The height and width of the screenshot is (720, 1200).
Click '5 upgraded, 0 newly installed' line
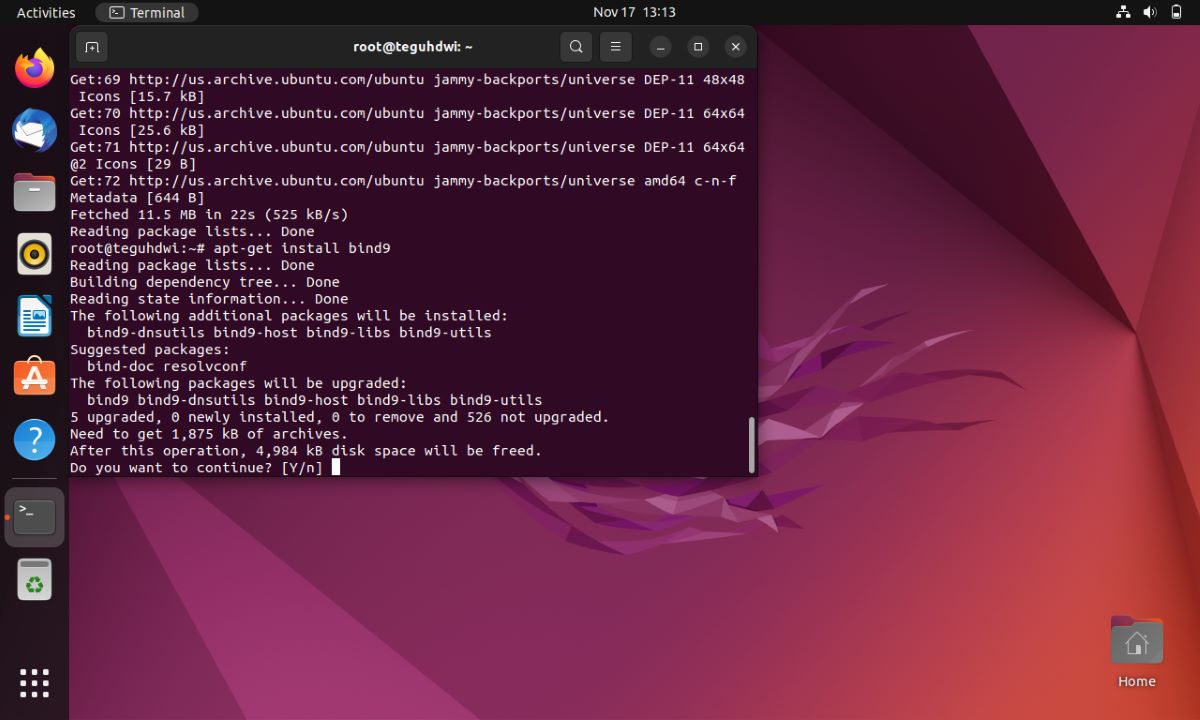tap(339, 417)
